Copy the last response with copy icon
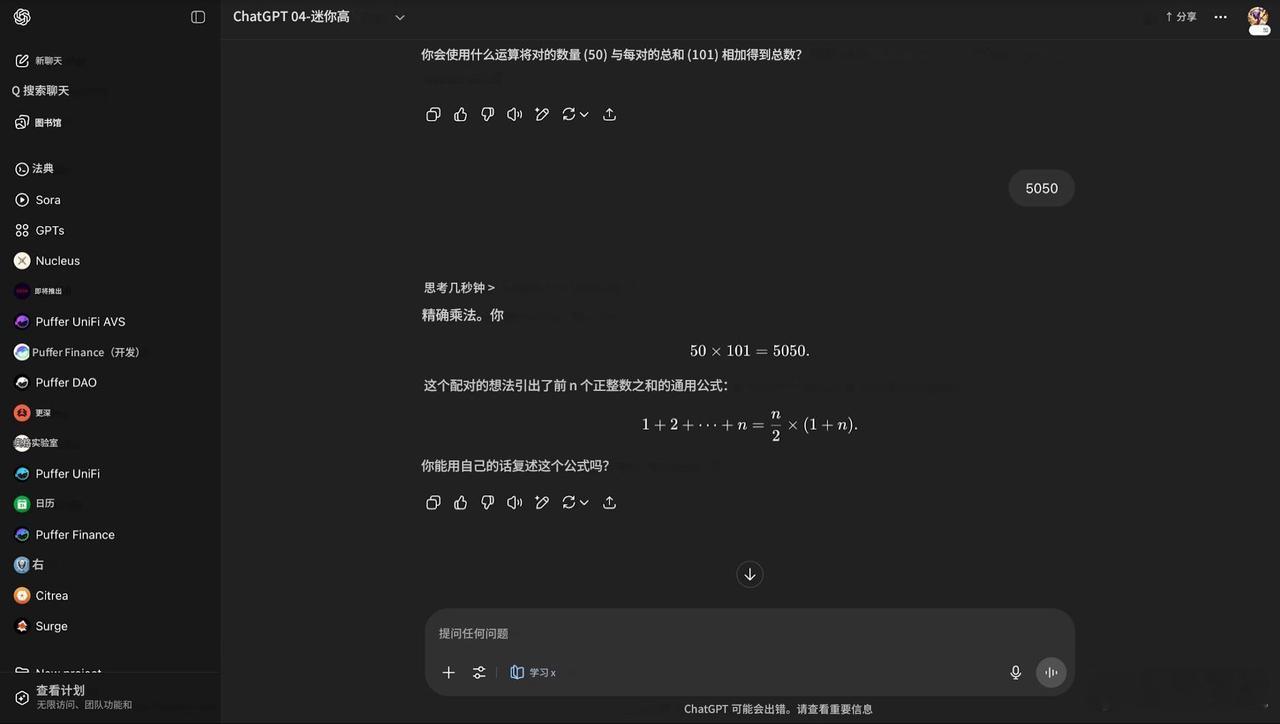This screenshot has width=1280, height=724. 433,503
